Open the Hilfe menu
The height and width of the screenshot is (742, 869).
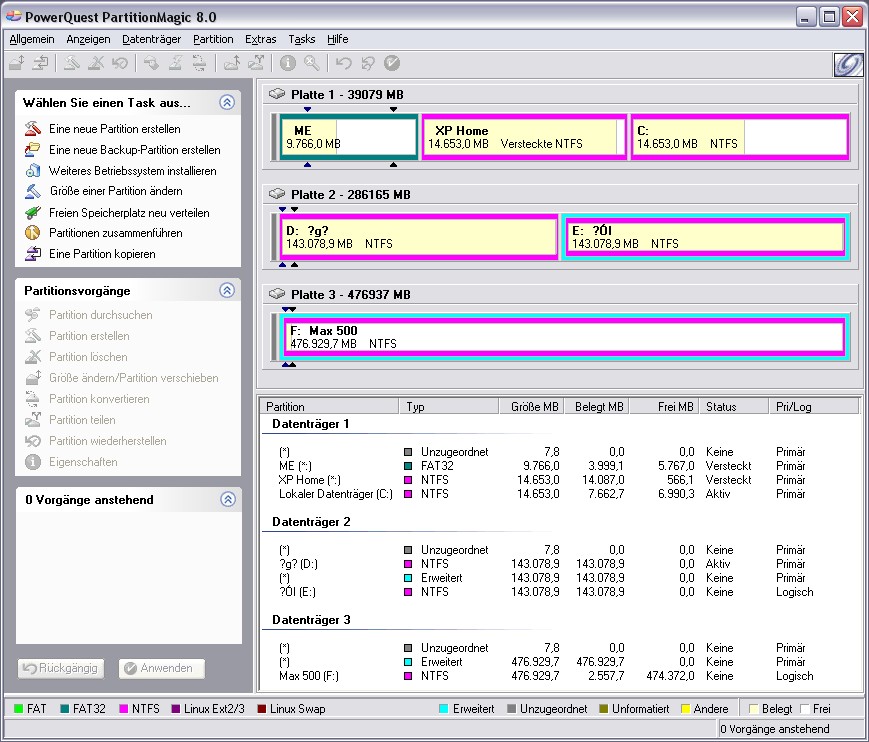point(338,39)
